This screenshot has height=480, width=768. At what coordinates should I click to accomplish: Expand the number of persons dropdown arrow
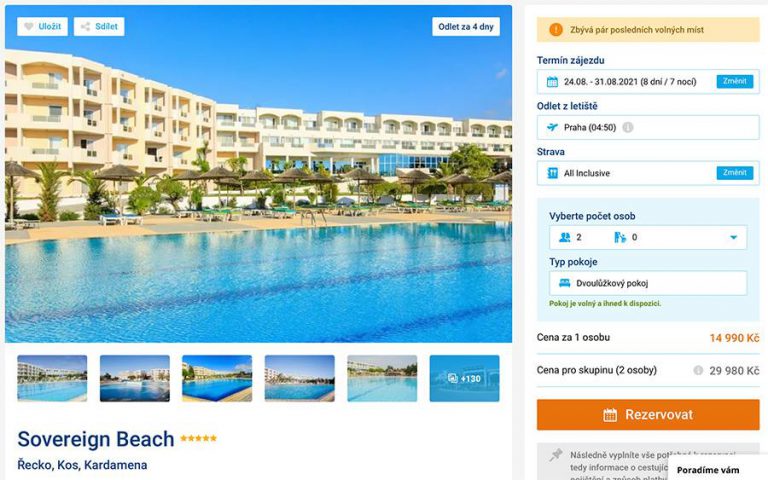click(x=733, y=238)
